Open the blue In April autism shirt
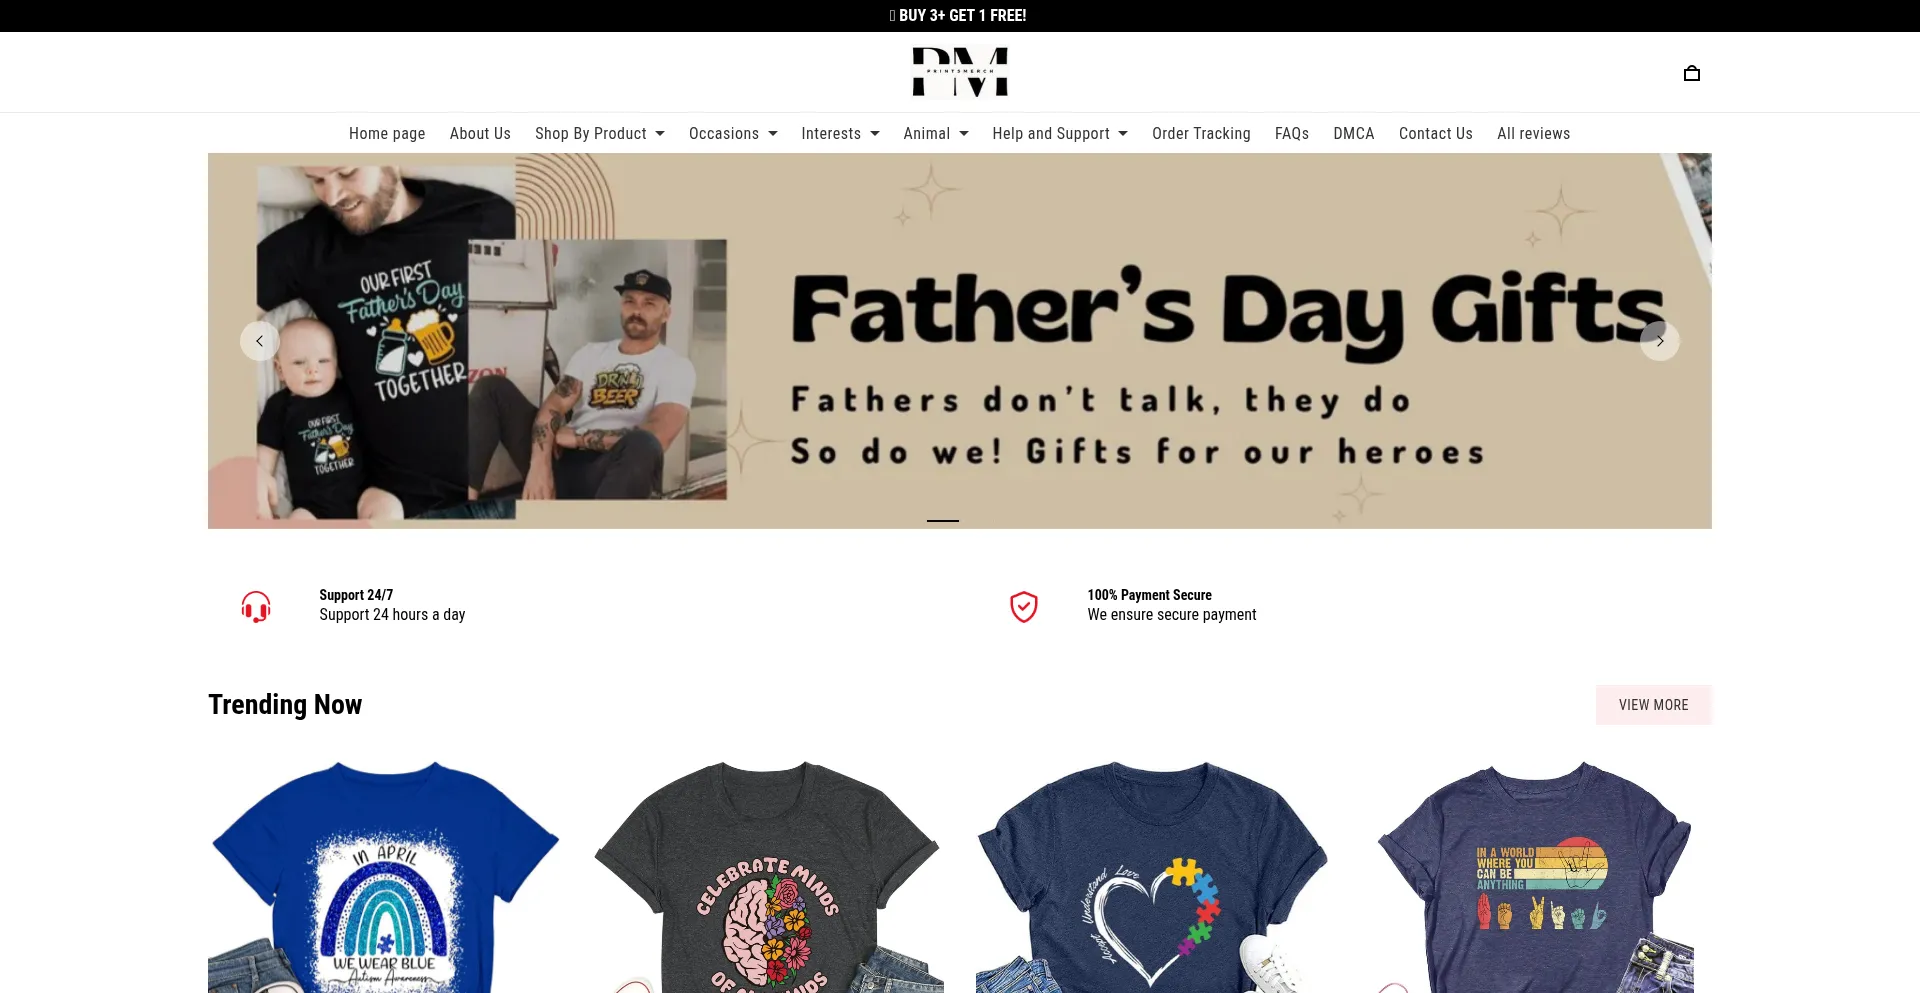Viewport: 1920px width, 993px height. (384, 876)
